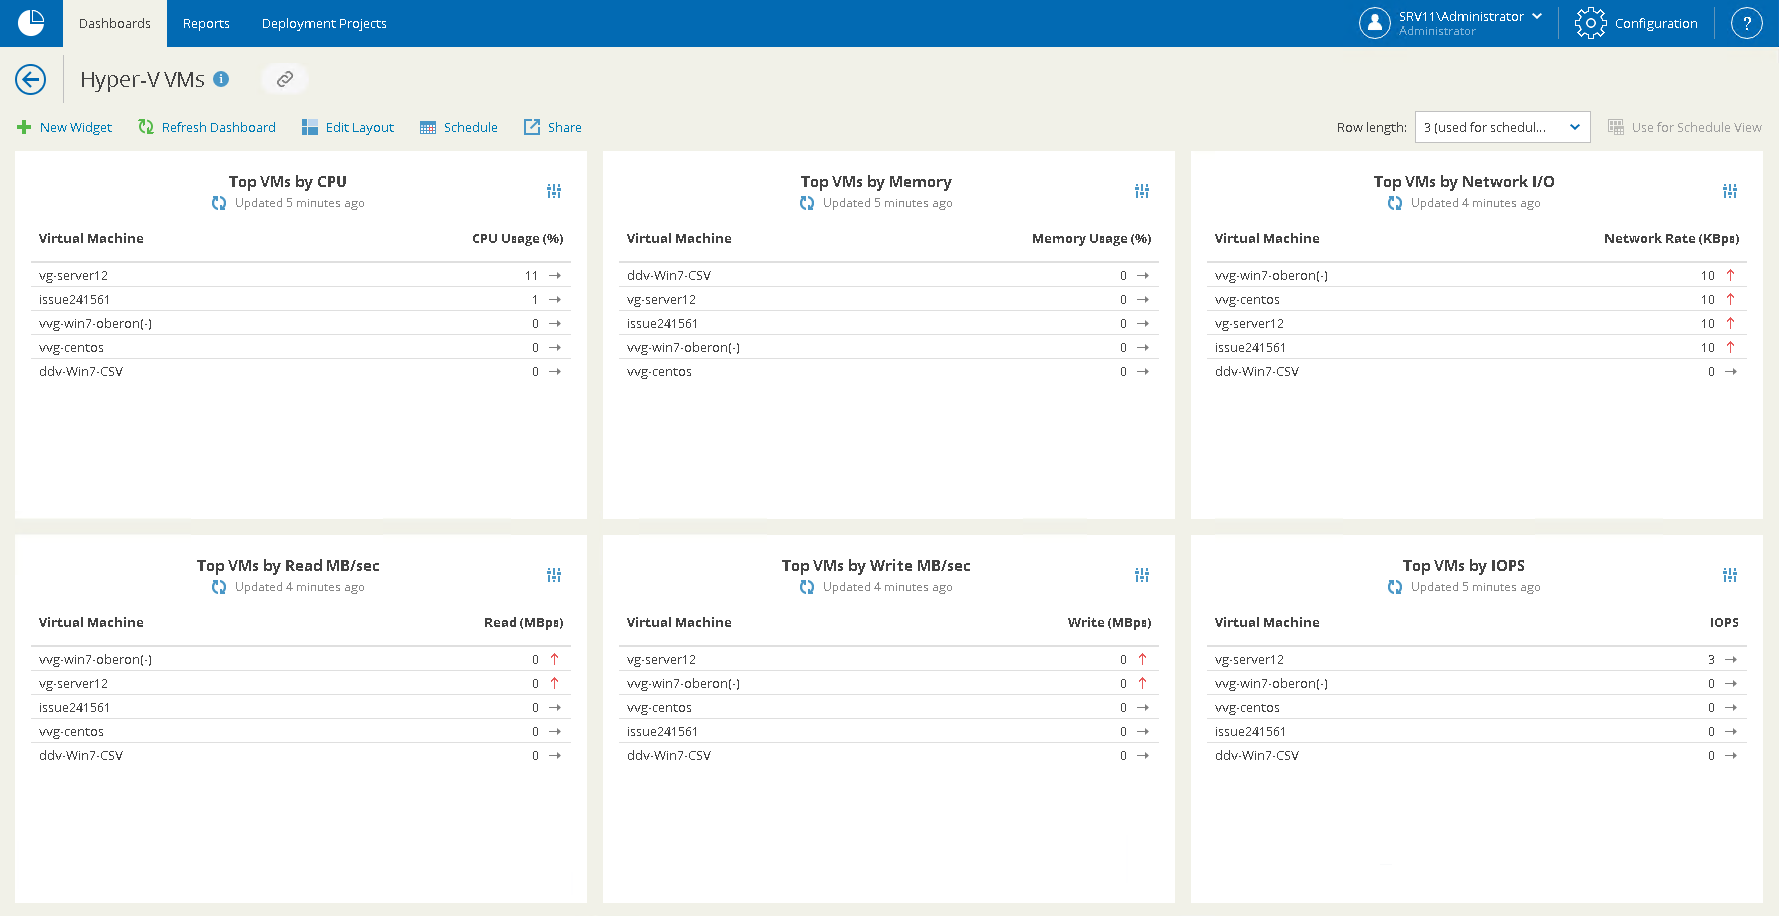Click the Share button
Image resolution: width=1780 pixels, height=916 pixels.
click(553, 127)
